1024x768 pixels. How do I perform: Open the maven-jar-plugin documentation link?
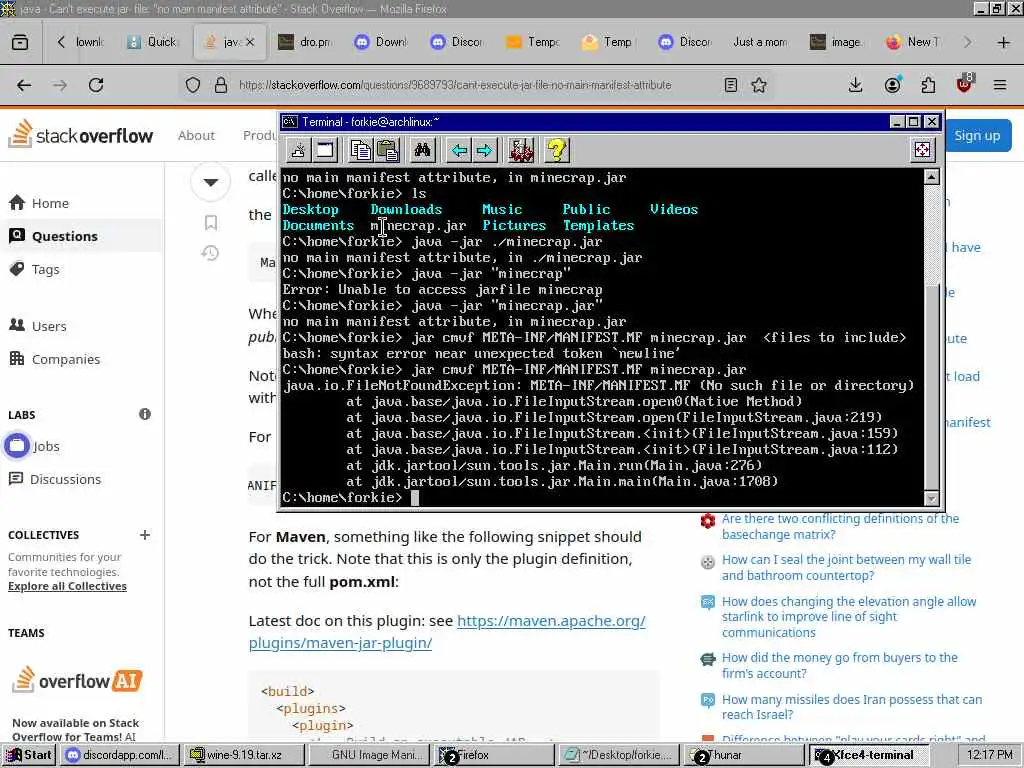point(447,632)
